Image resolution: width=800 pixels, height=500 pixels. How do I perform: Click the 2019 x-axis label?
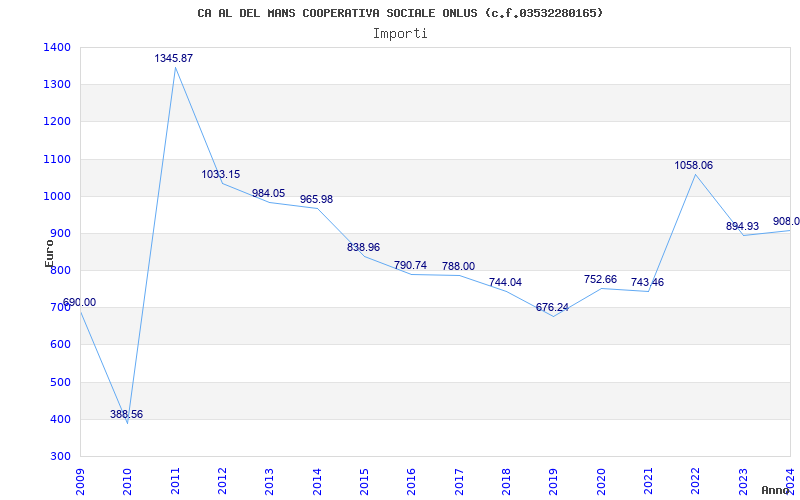pos(554,482)
